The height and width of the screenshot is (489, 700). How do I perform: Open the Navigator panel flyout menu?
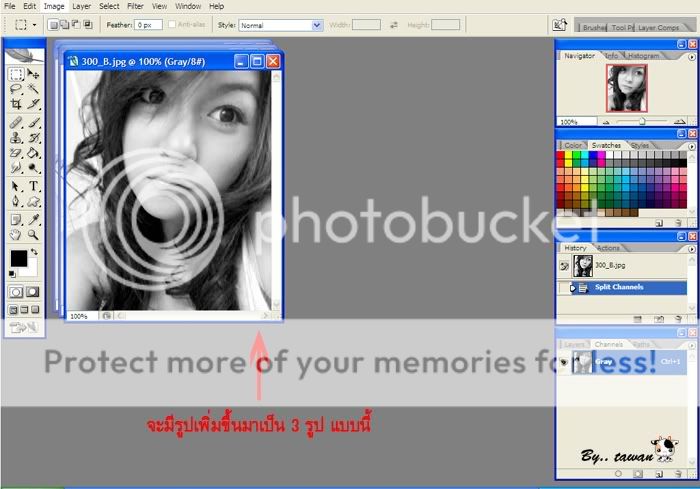click(692, 55)
